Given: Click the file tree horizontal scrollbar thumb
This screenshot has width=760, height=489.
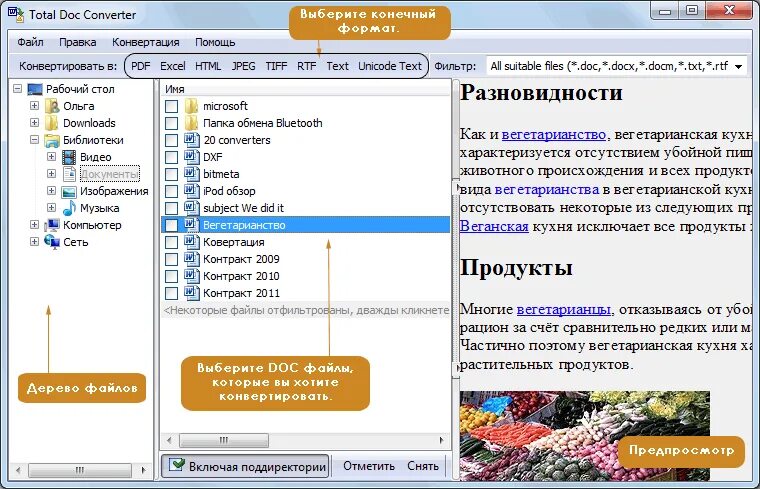Looking at the screenshot, I should (x=79, y=470).
